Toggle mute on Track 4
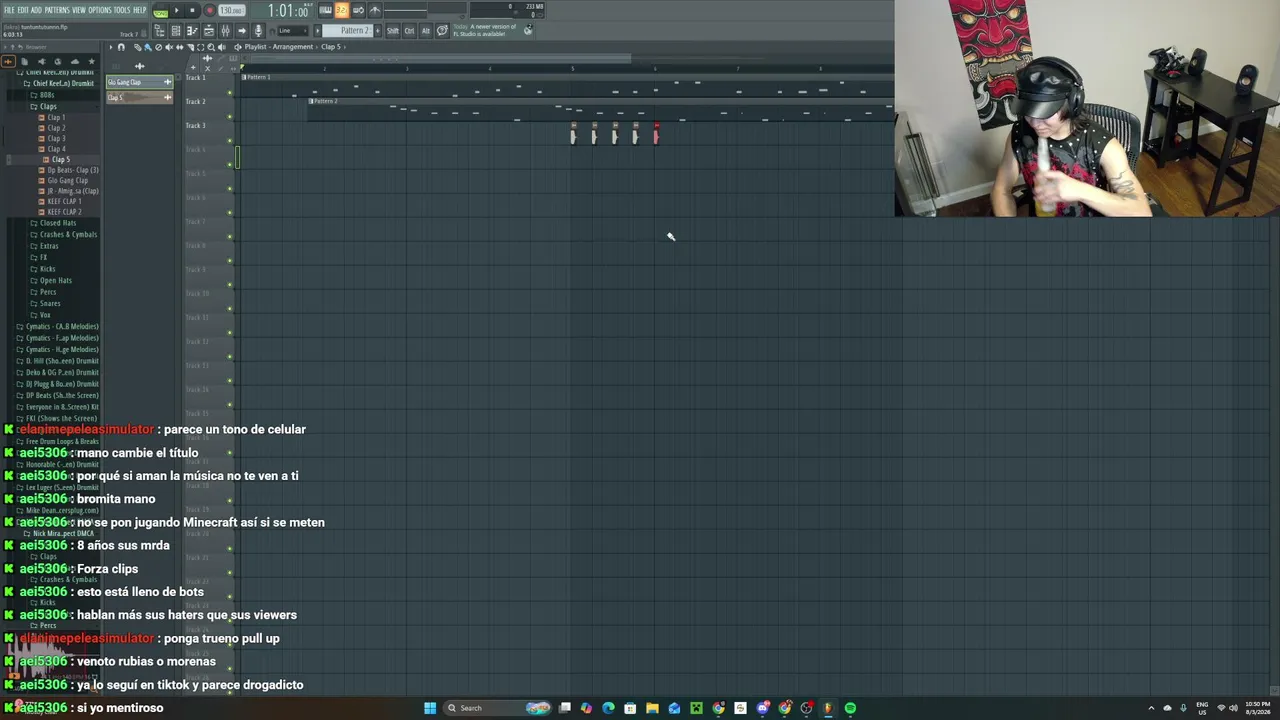 click(x=230, y=165)
